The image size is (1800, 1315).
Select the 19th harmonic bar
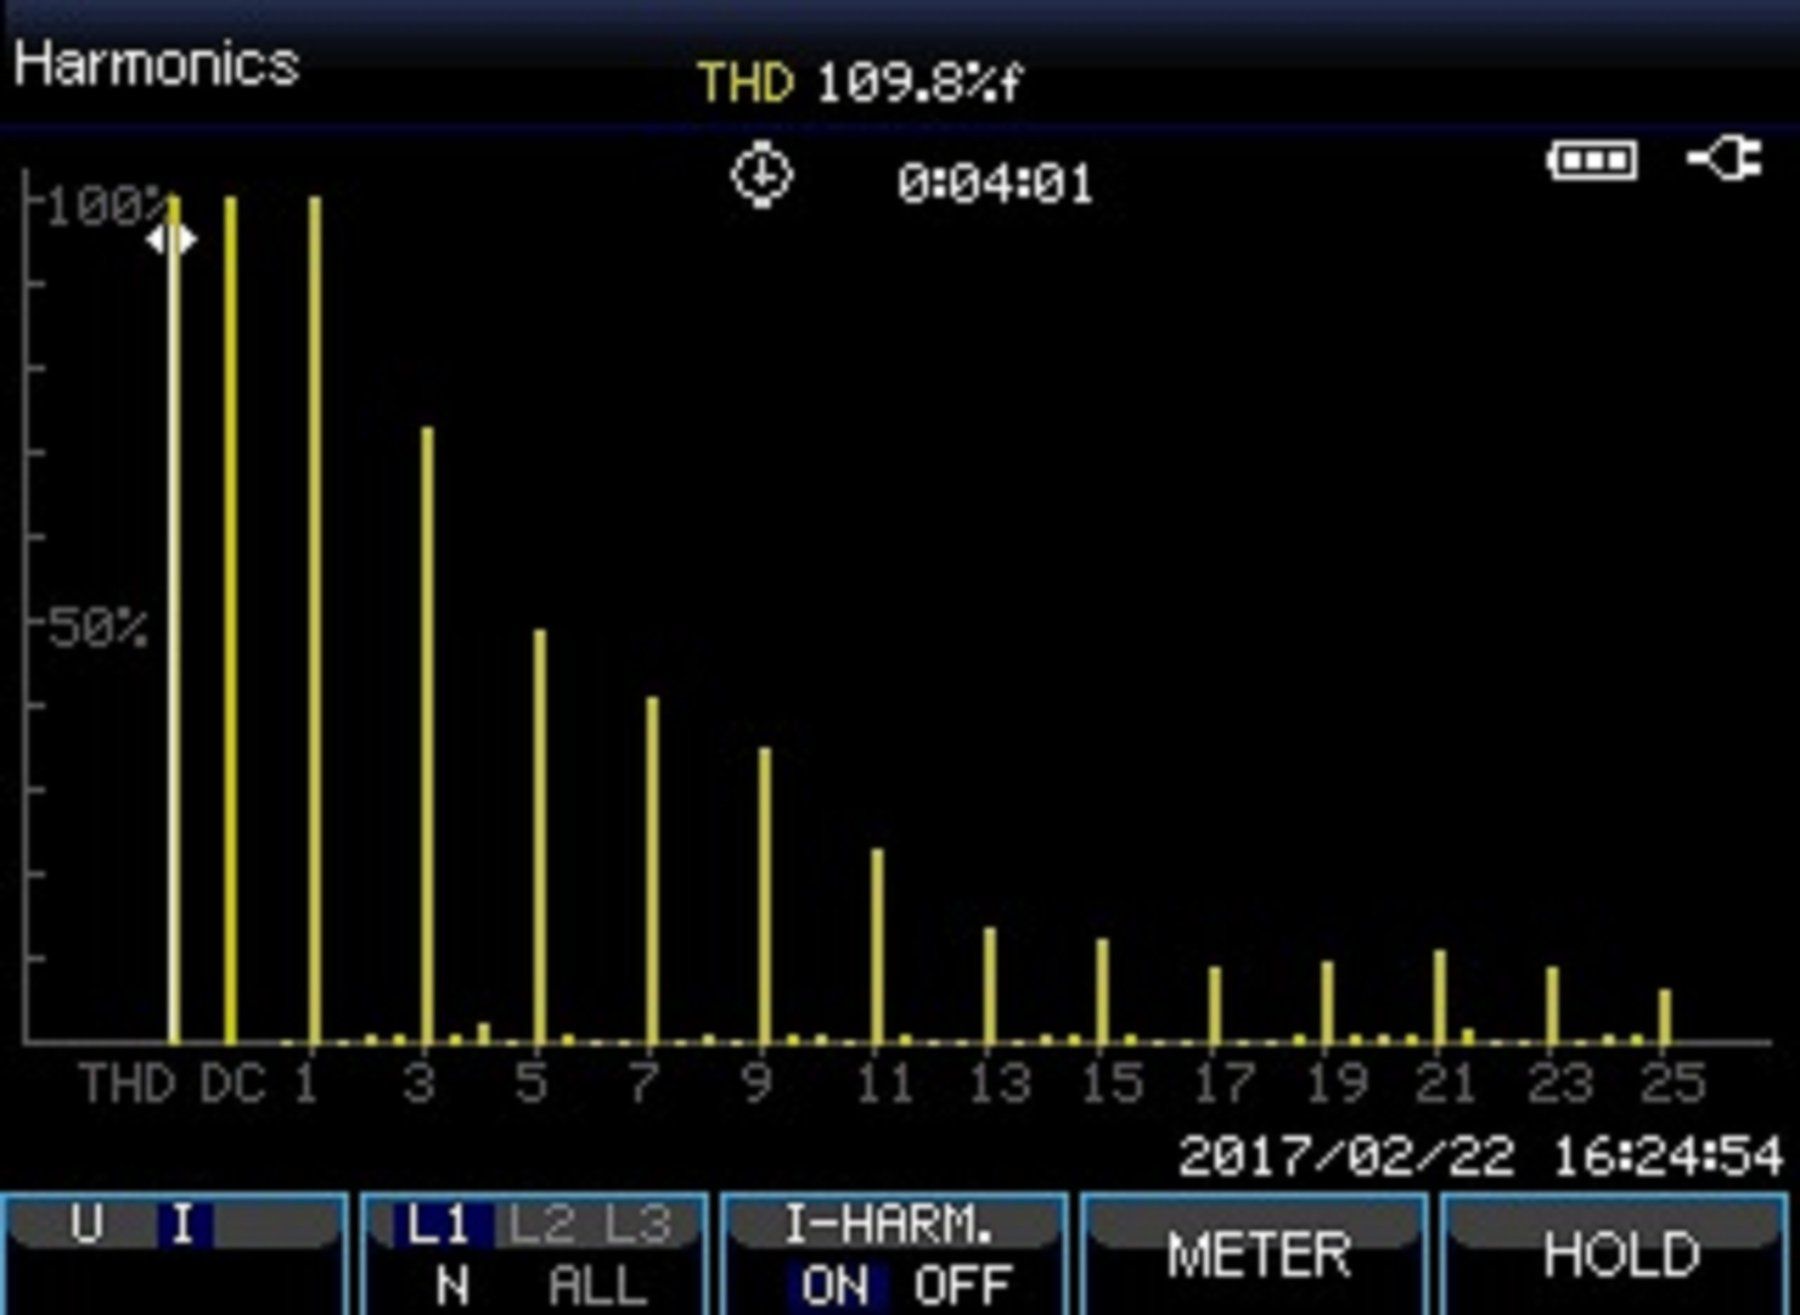[x=1327, y=1002]
